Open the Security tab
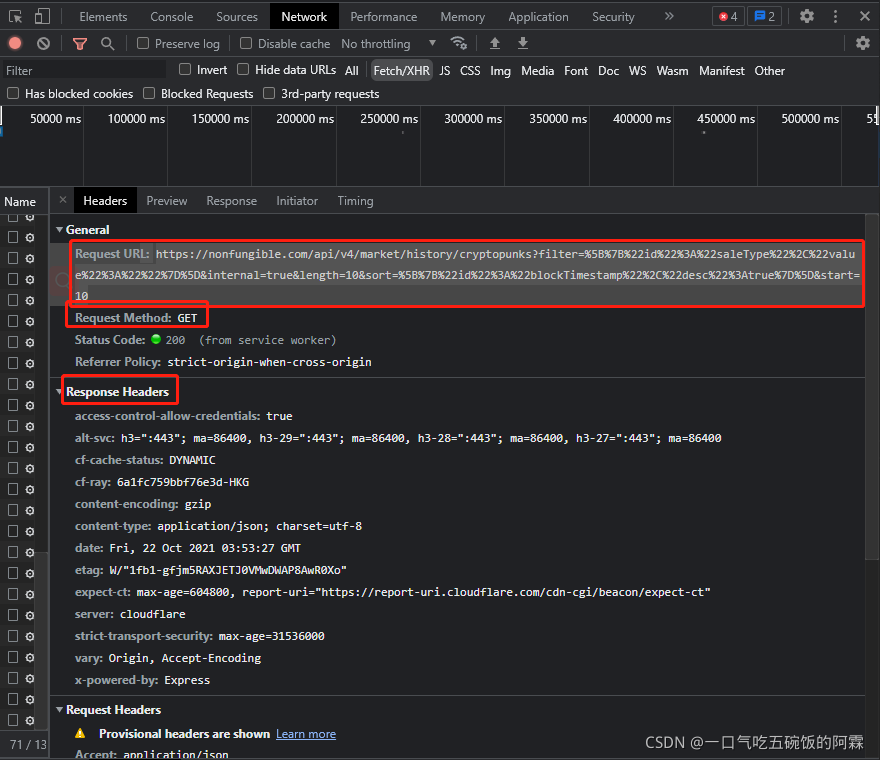The width and height of the screenshot is (880, 760). click(613, 17)
